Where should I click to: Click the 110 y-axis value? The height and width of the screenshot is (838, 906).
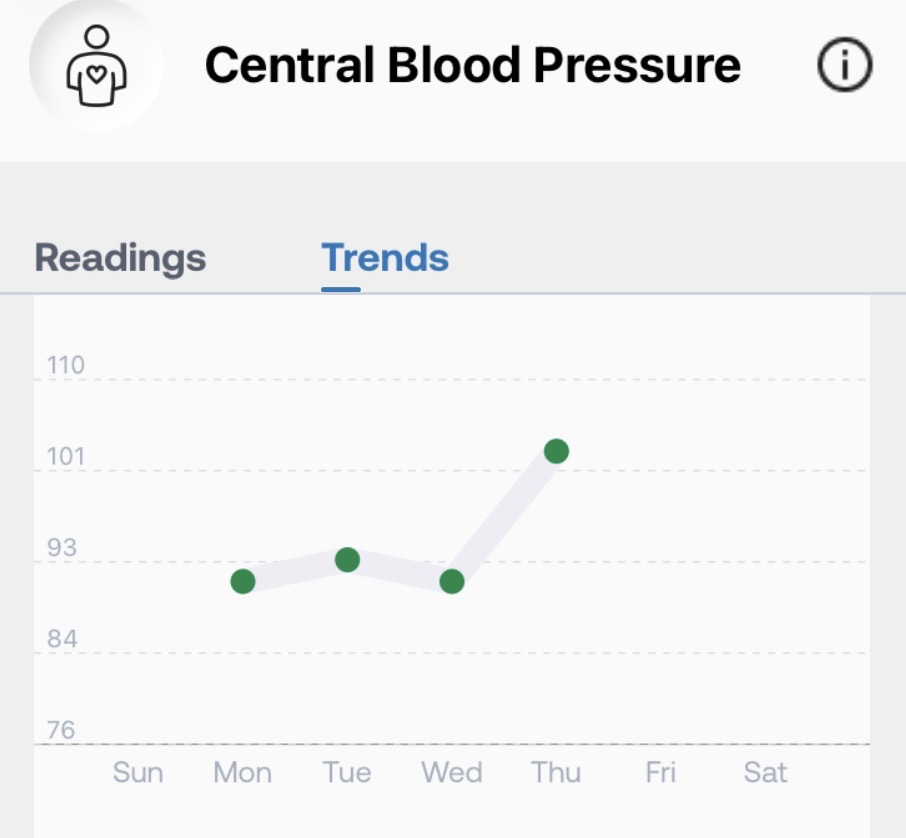click(x=66, y=366)
